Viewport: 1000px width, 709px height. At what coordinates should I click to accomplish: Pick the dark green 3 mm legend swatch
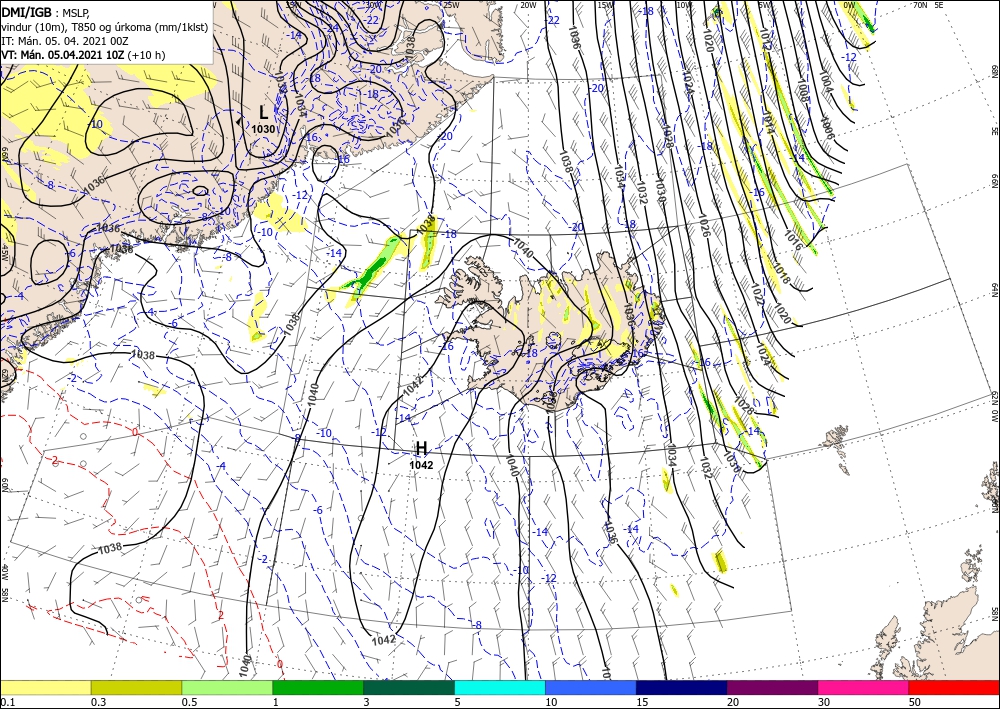(x=409, y=687)
